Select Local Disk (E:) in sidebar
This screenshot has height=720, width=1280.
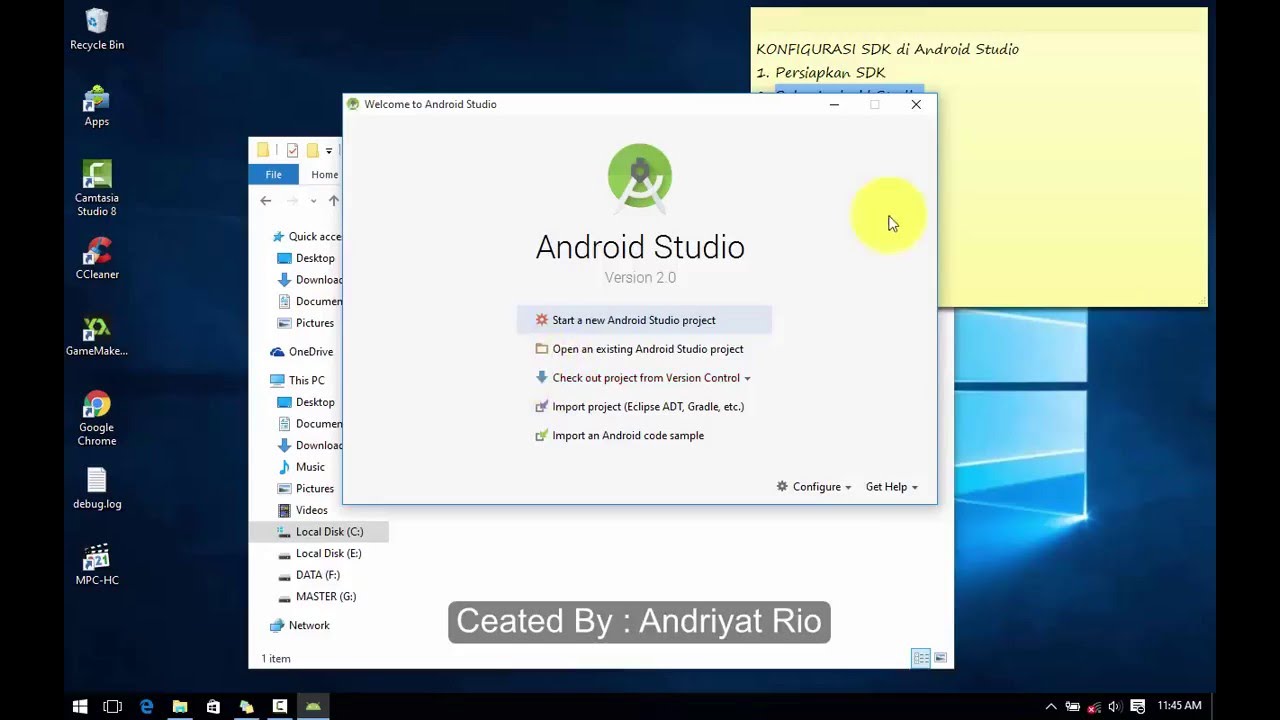tap(319, 553)
